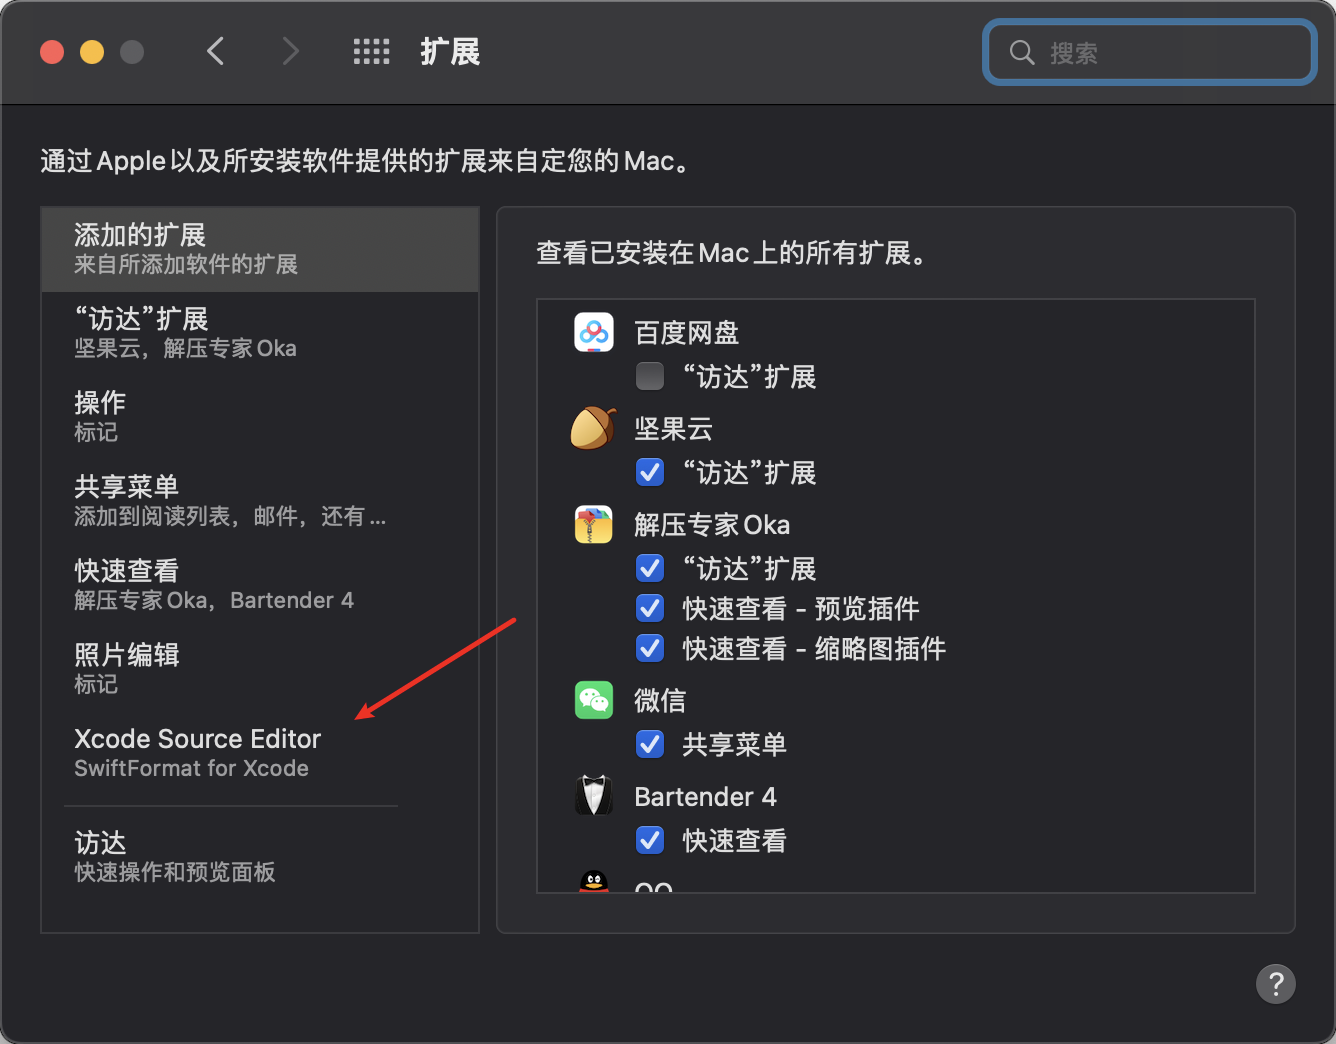1336x1044 pixels.
Task: Select Xcode Source Editor category
Action: pyautogui.click(x=260, y=753)
